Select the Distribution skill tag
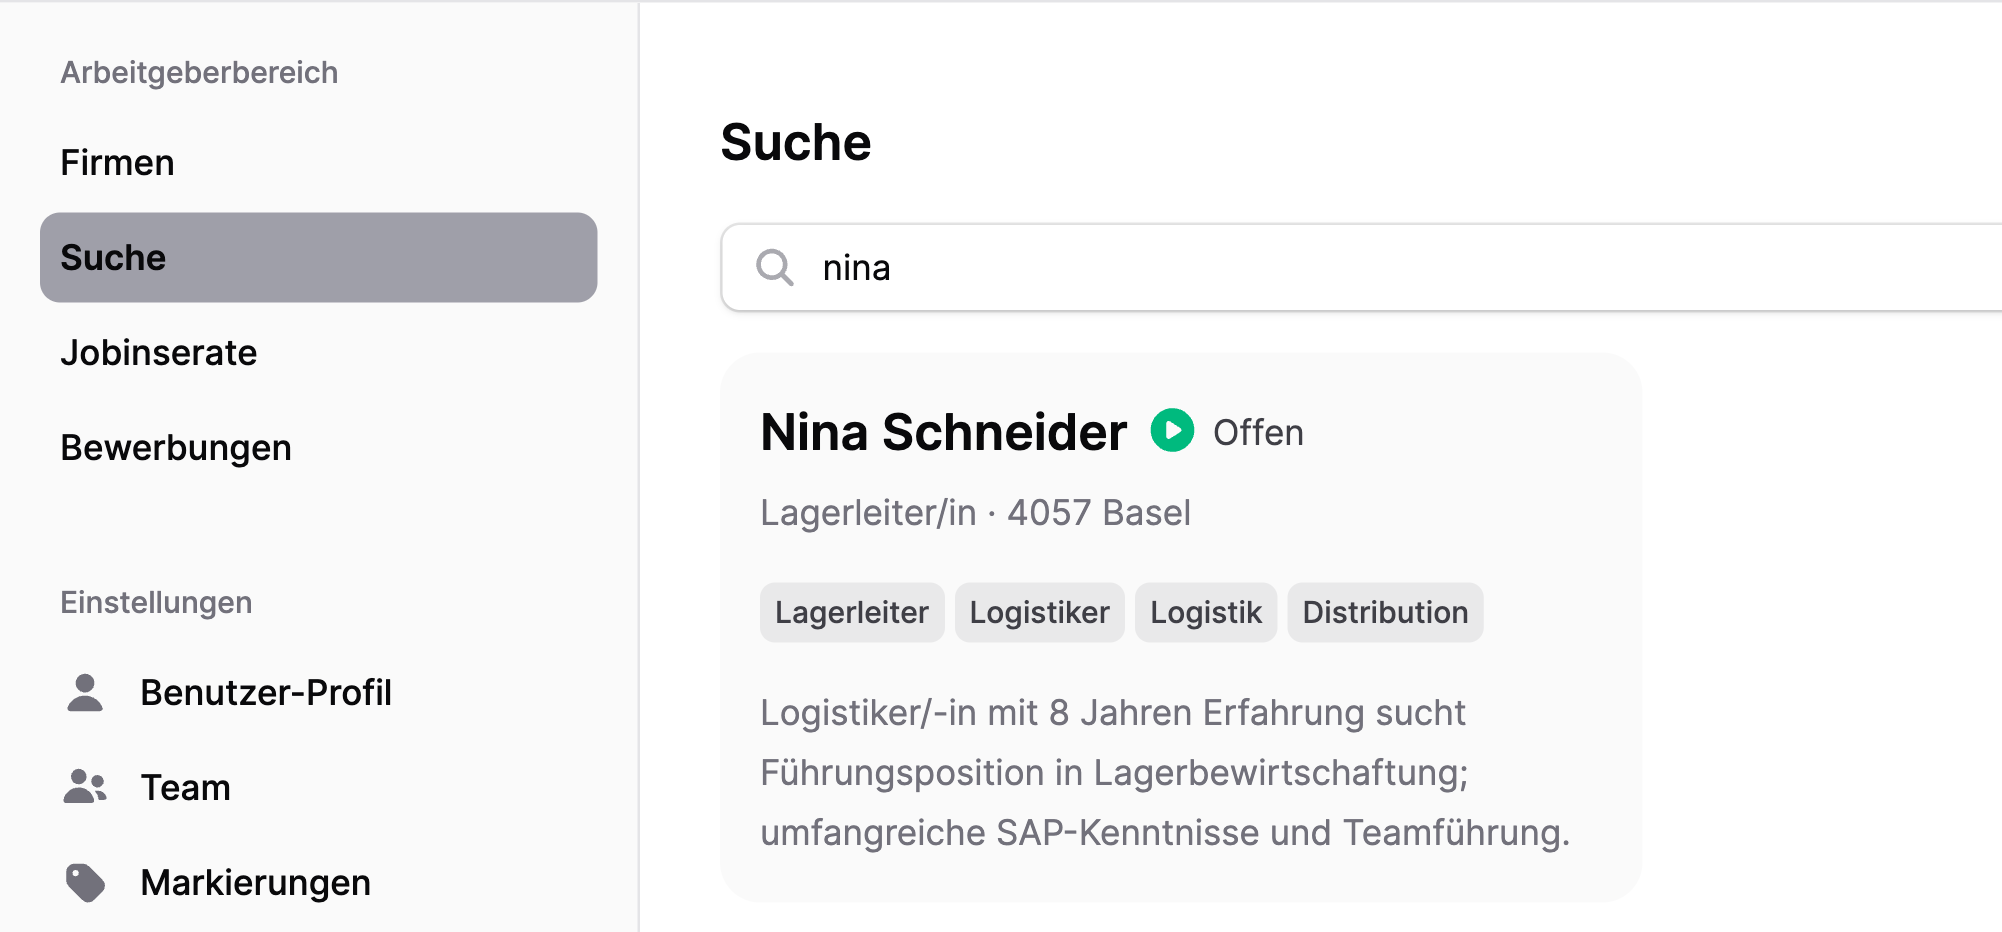The image size is (2002, 932). coord(1385,611)
